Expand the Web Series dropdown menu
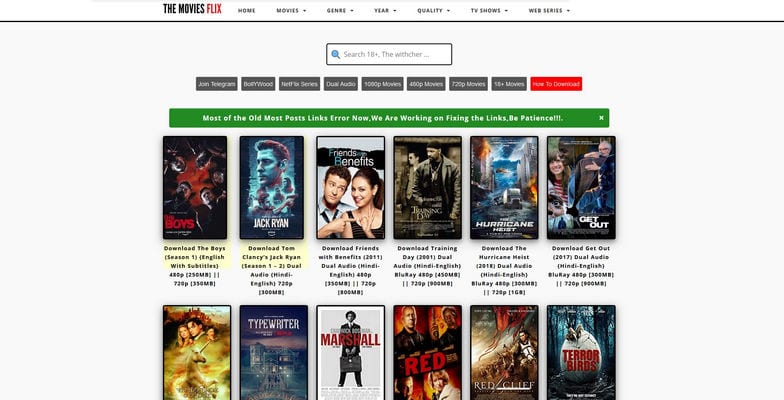 click(549, 10)
